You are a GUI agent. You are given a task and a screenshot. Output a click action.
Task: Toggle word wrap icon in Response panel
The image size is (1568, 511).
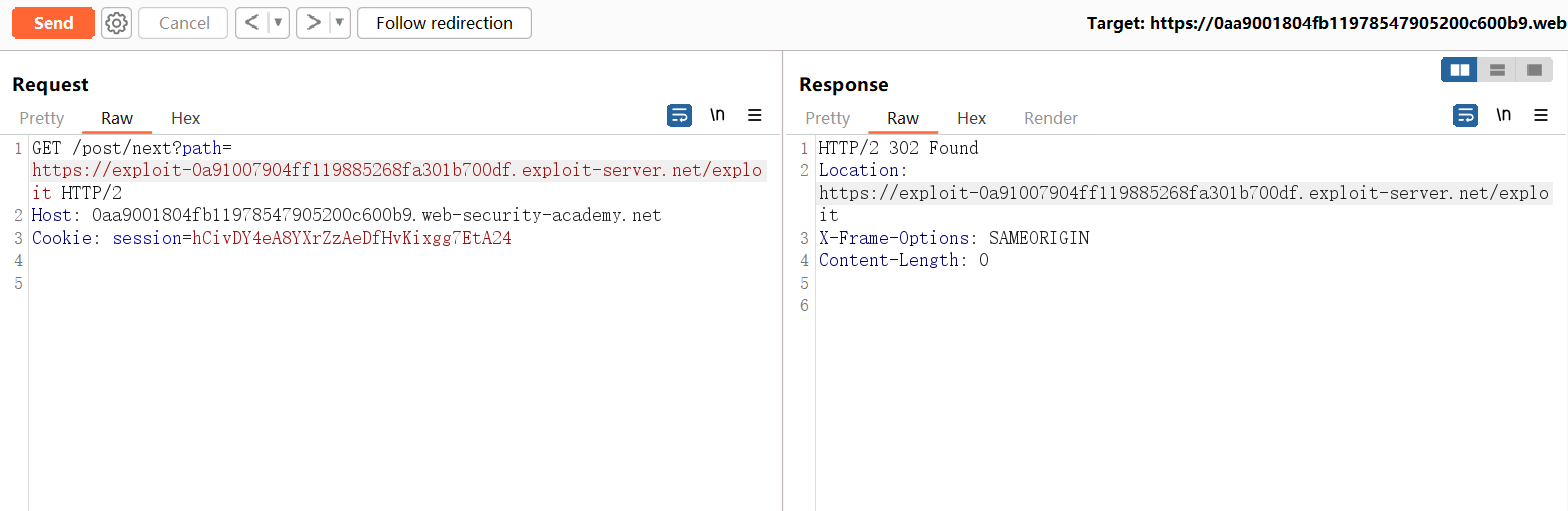click(x=1465, y=116)
